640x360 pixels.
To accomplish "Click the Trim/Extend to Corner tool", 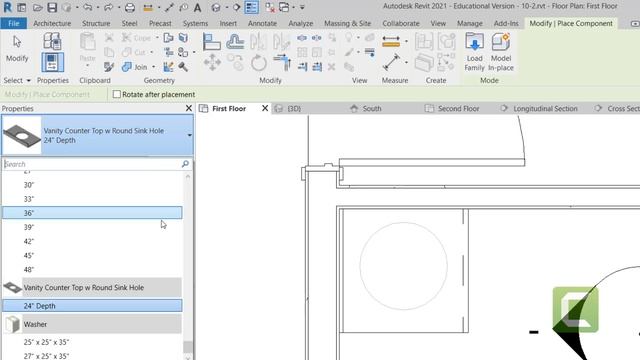I will tap(282, 63).
